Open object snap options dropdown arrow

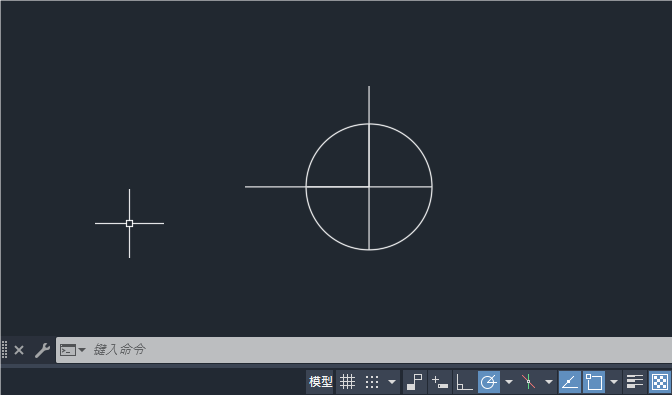(614, 381)
